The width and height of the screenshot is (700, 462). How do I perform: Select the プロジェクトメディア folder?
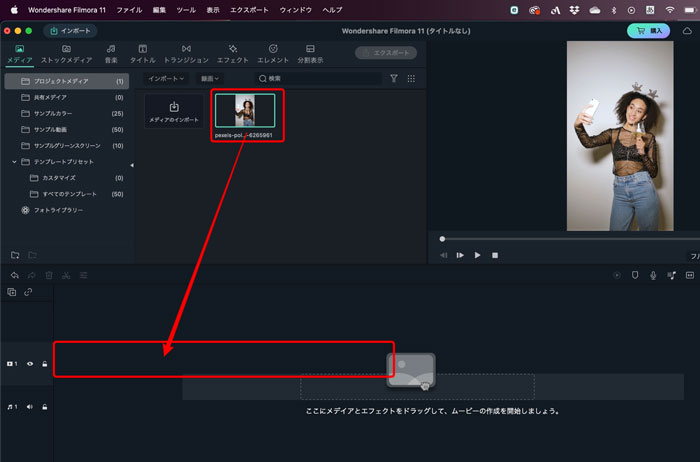pos(67,81)
